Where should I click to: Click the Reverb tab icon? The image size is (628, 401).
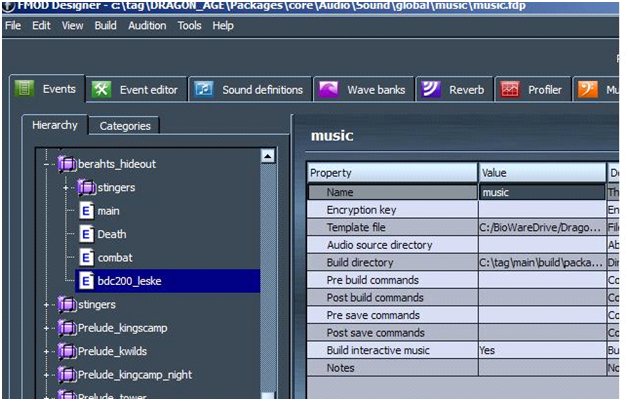tap(430, 89)
